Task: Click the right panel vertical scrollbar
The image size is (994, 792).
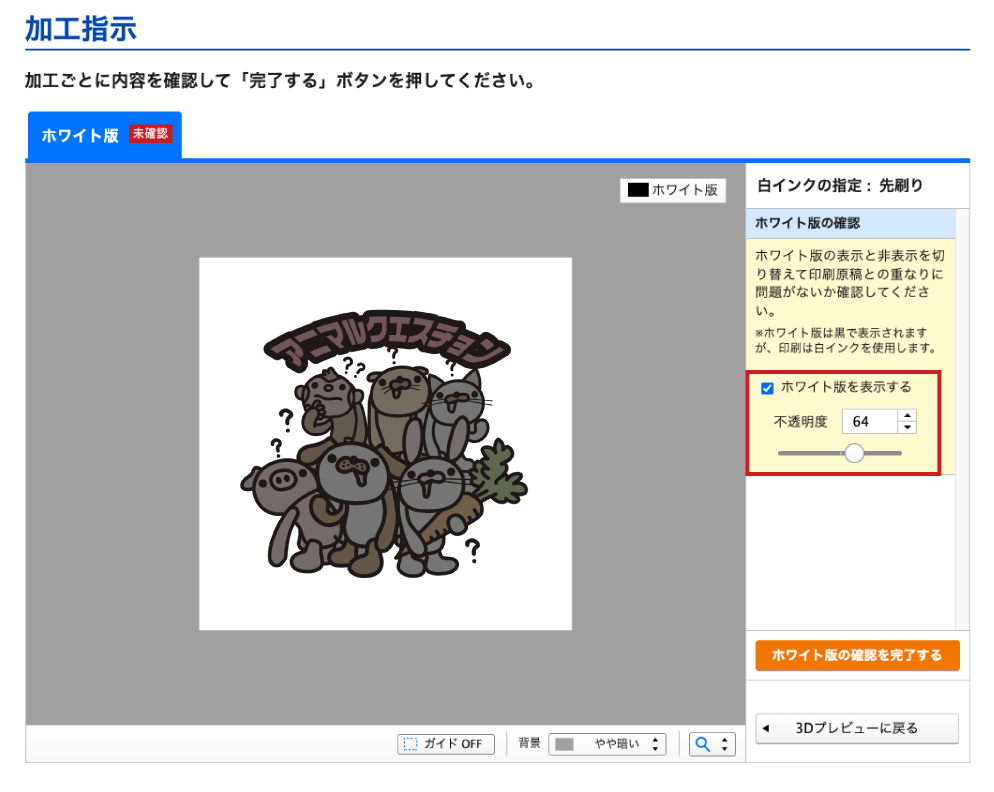Action: coord(962,420)
